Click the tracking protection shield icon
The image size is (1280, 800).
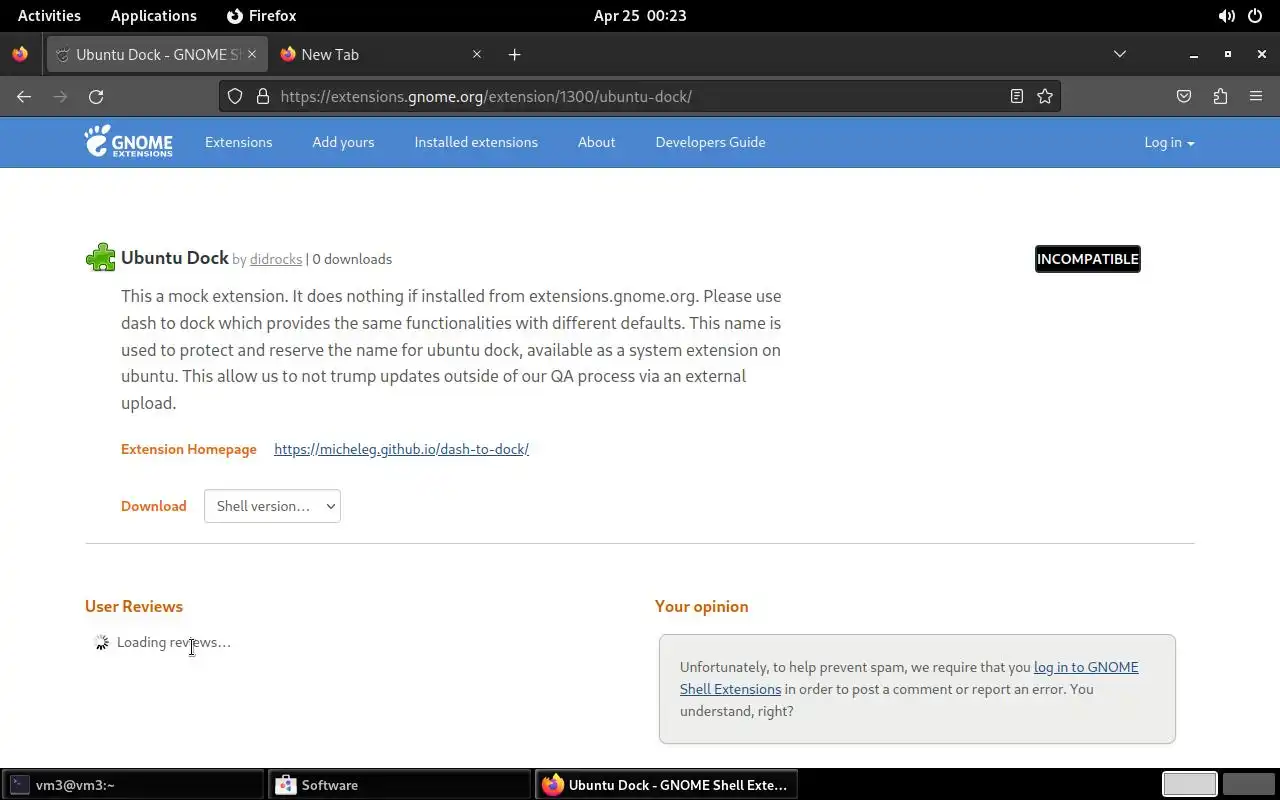tap(235, 96)
